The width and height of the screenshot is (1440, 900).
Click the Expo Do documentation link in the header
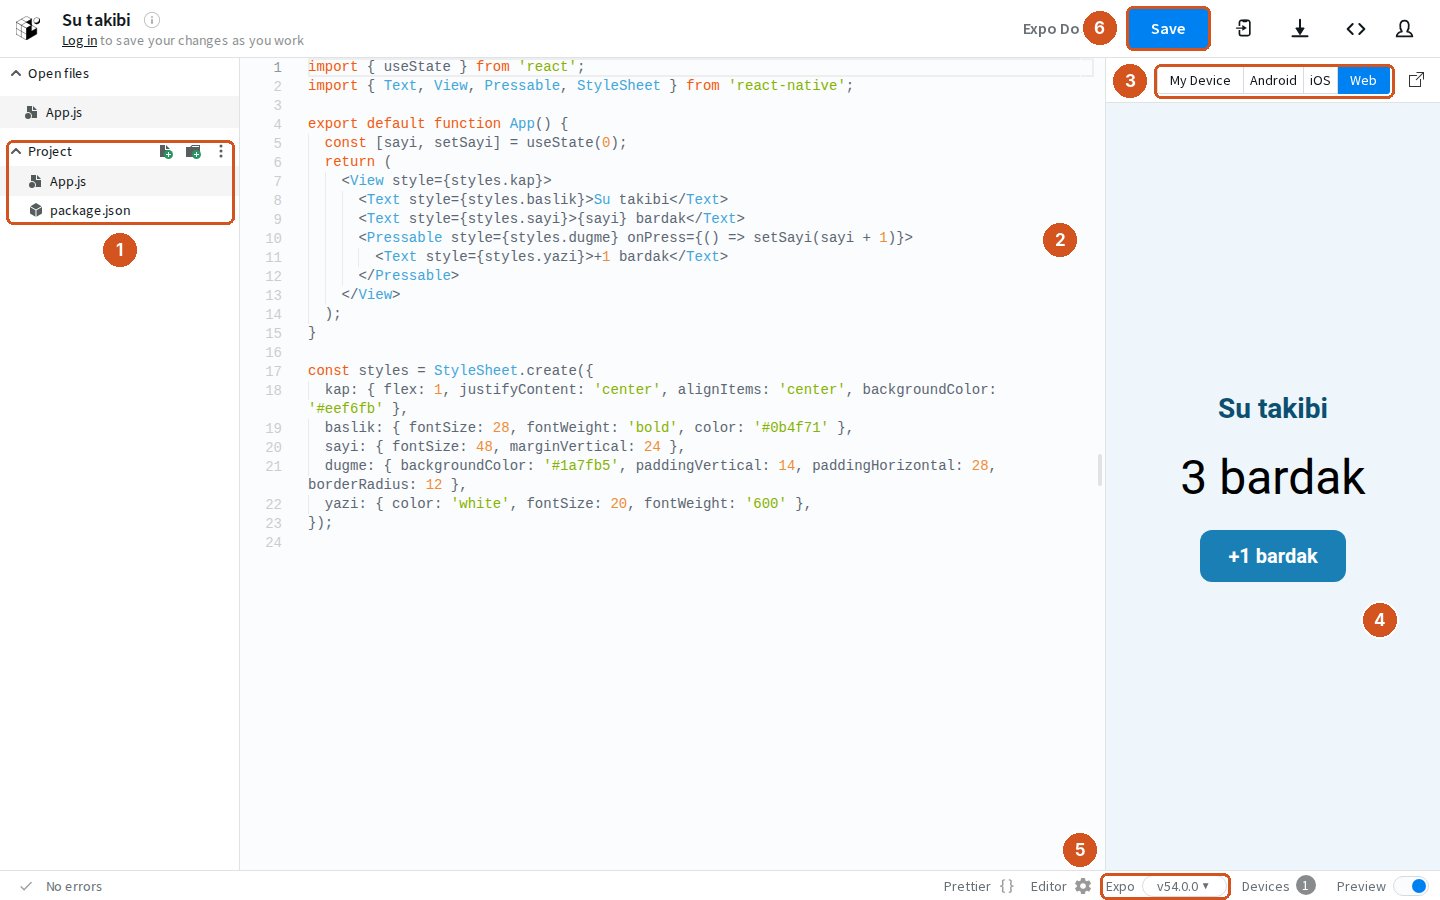point(1051,29)
